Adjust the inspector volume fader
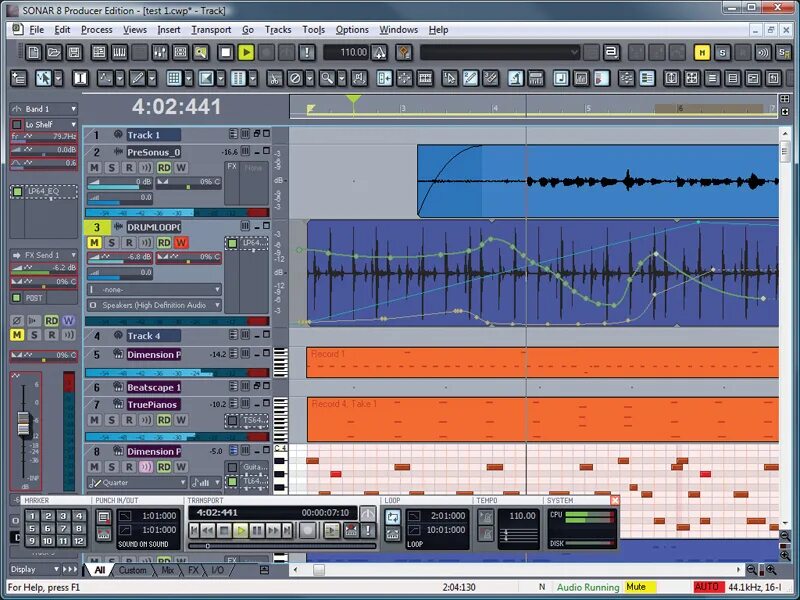 pos(23,423)
